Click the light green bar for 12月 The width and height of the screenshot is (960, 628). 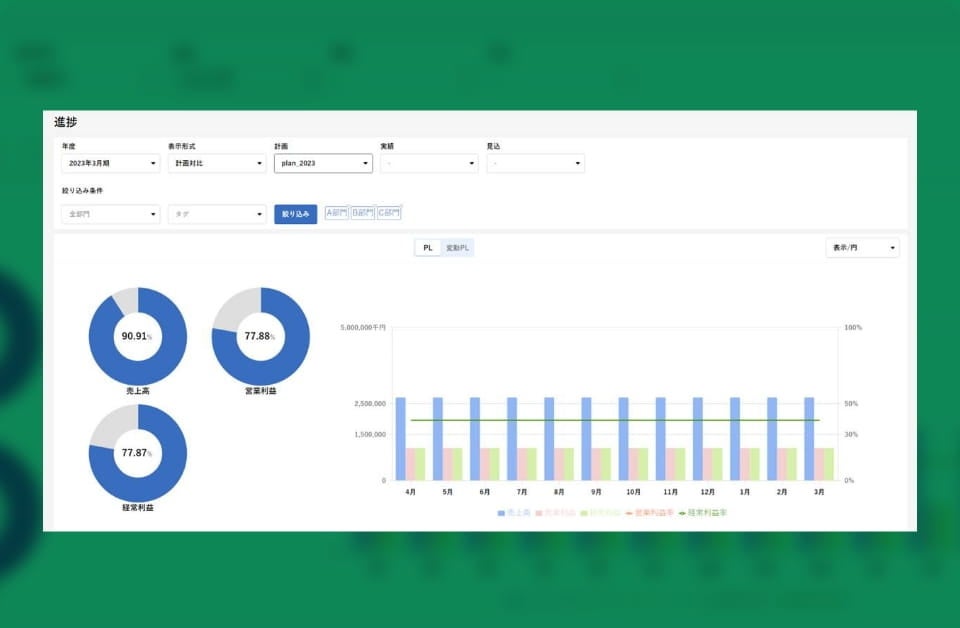pyautogui.click(x=718, y=464)
